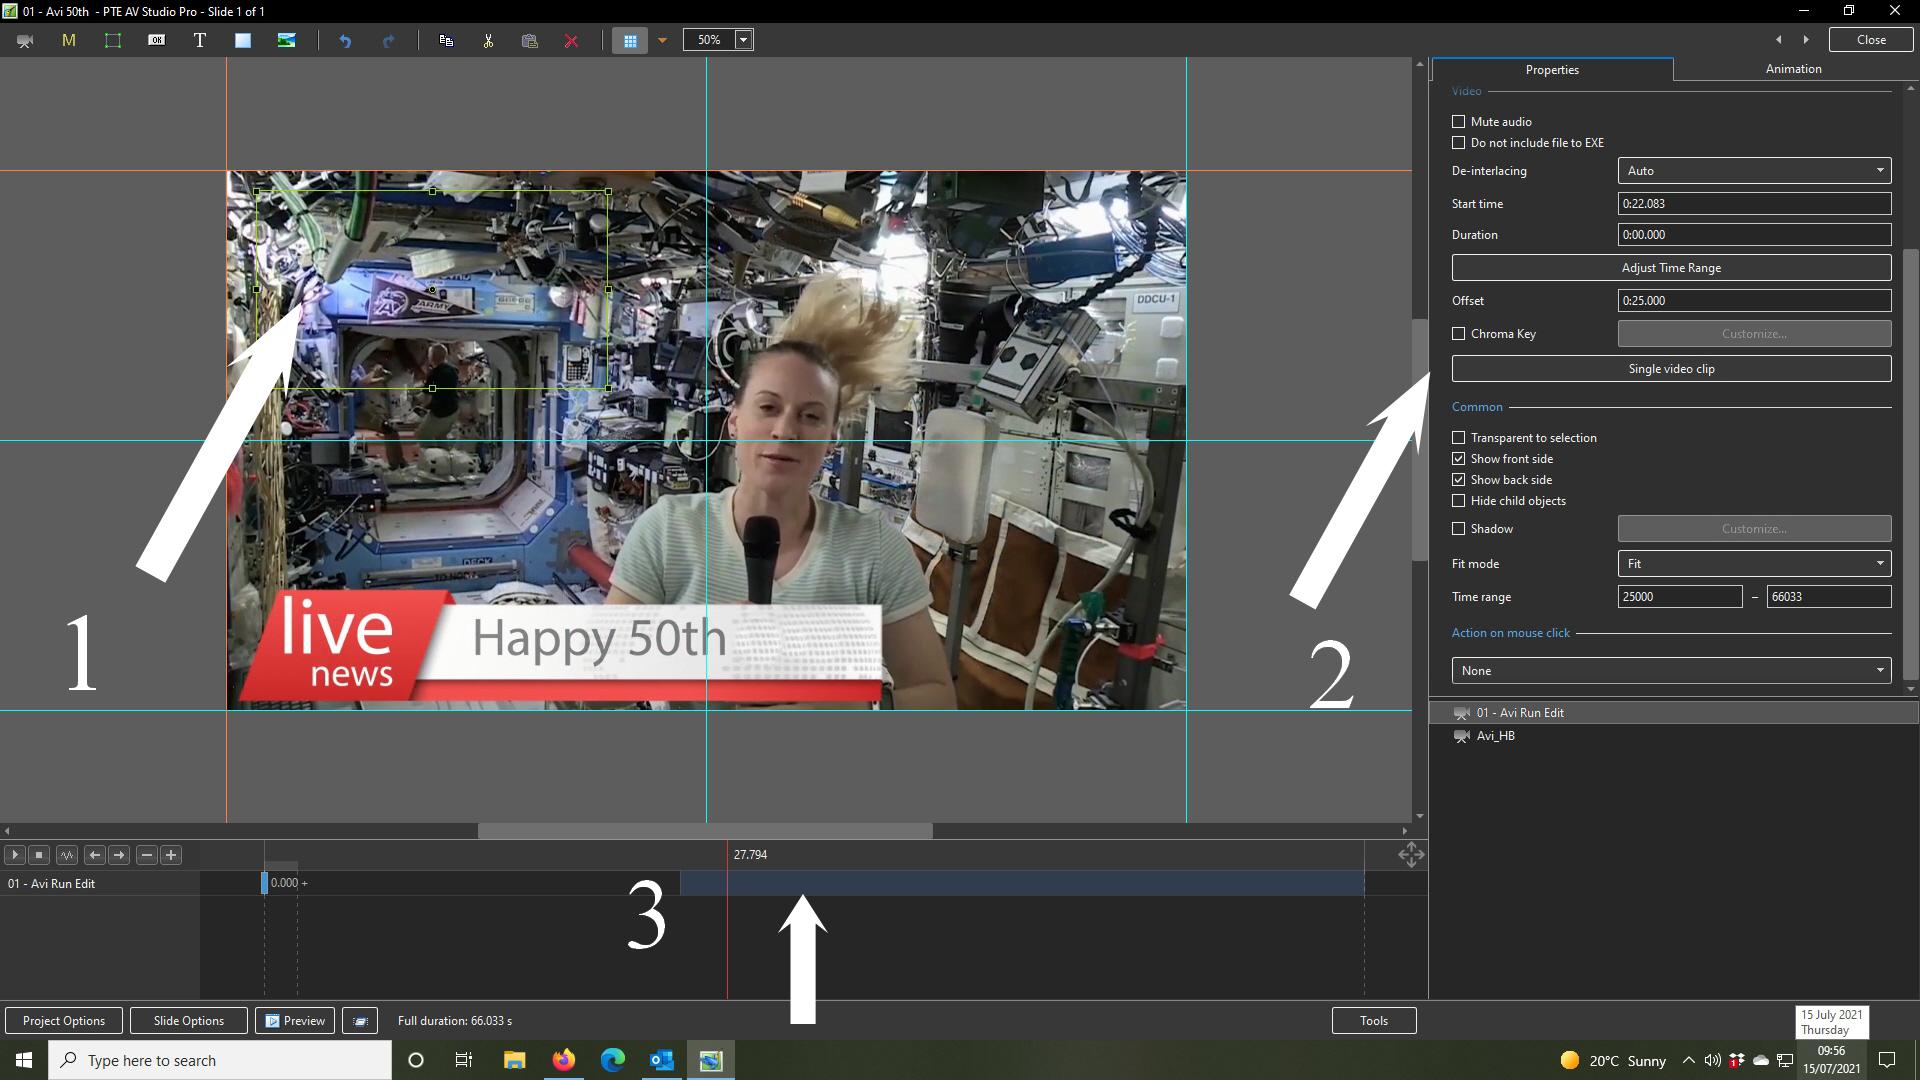Check Do not include file to EXE
Viewport: 1920px width, 1080px height.
(x=1458, y=142)
